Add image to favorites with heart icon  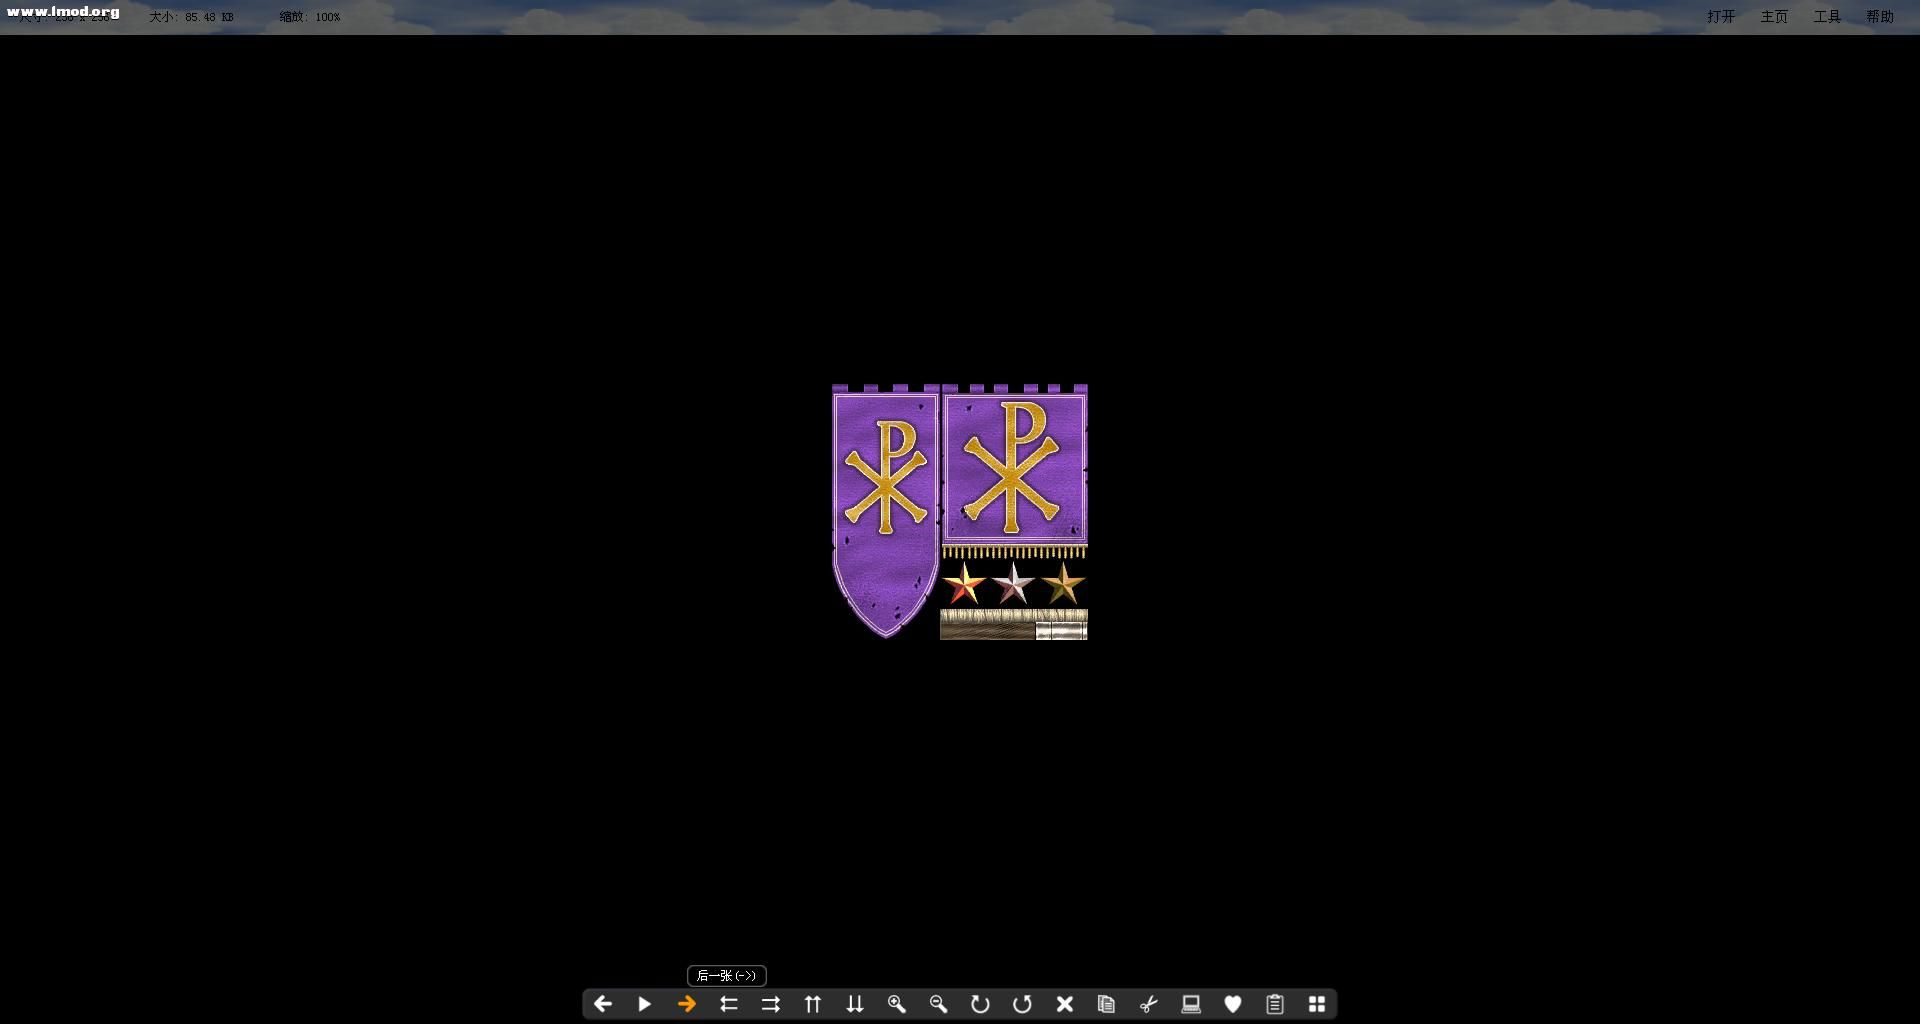point(1233,1004)
